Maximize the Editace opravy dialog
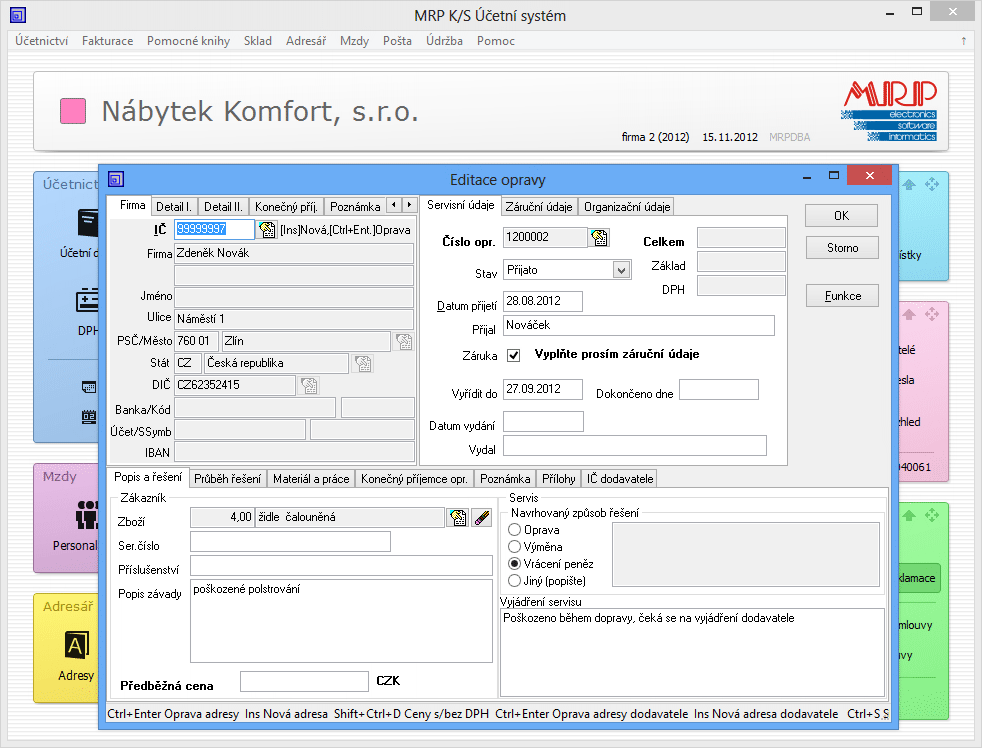The image size is (982, 748). (833, 175)
